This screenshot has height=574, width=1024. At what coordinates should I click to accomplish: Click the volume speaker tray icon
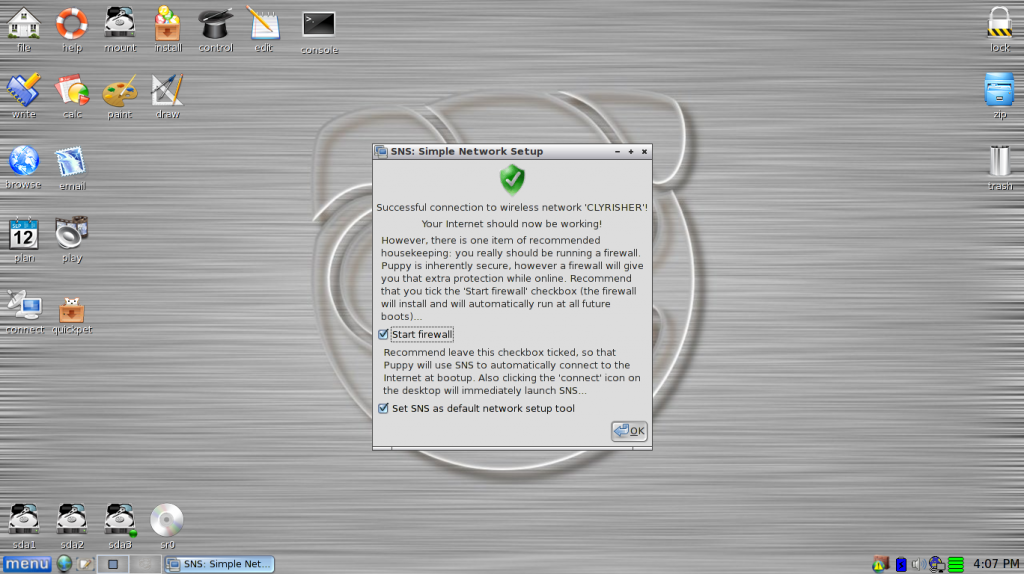click(918, 564)
